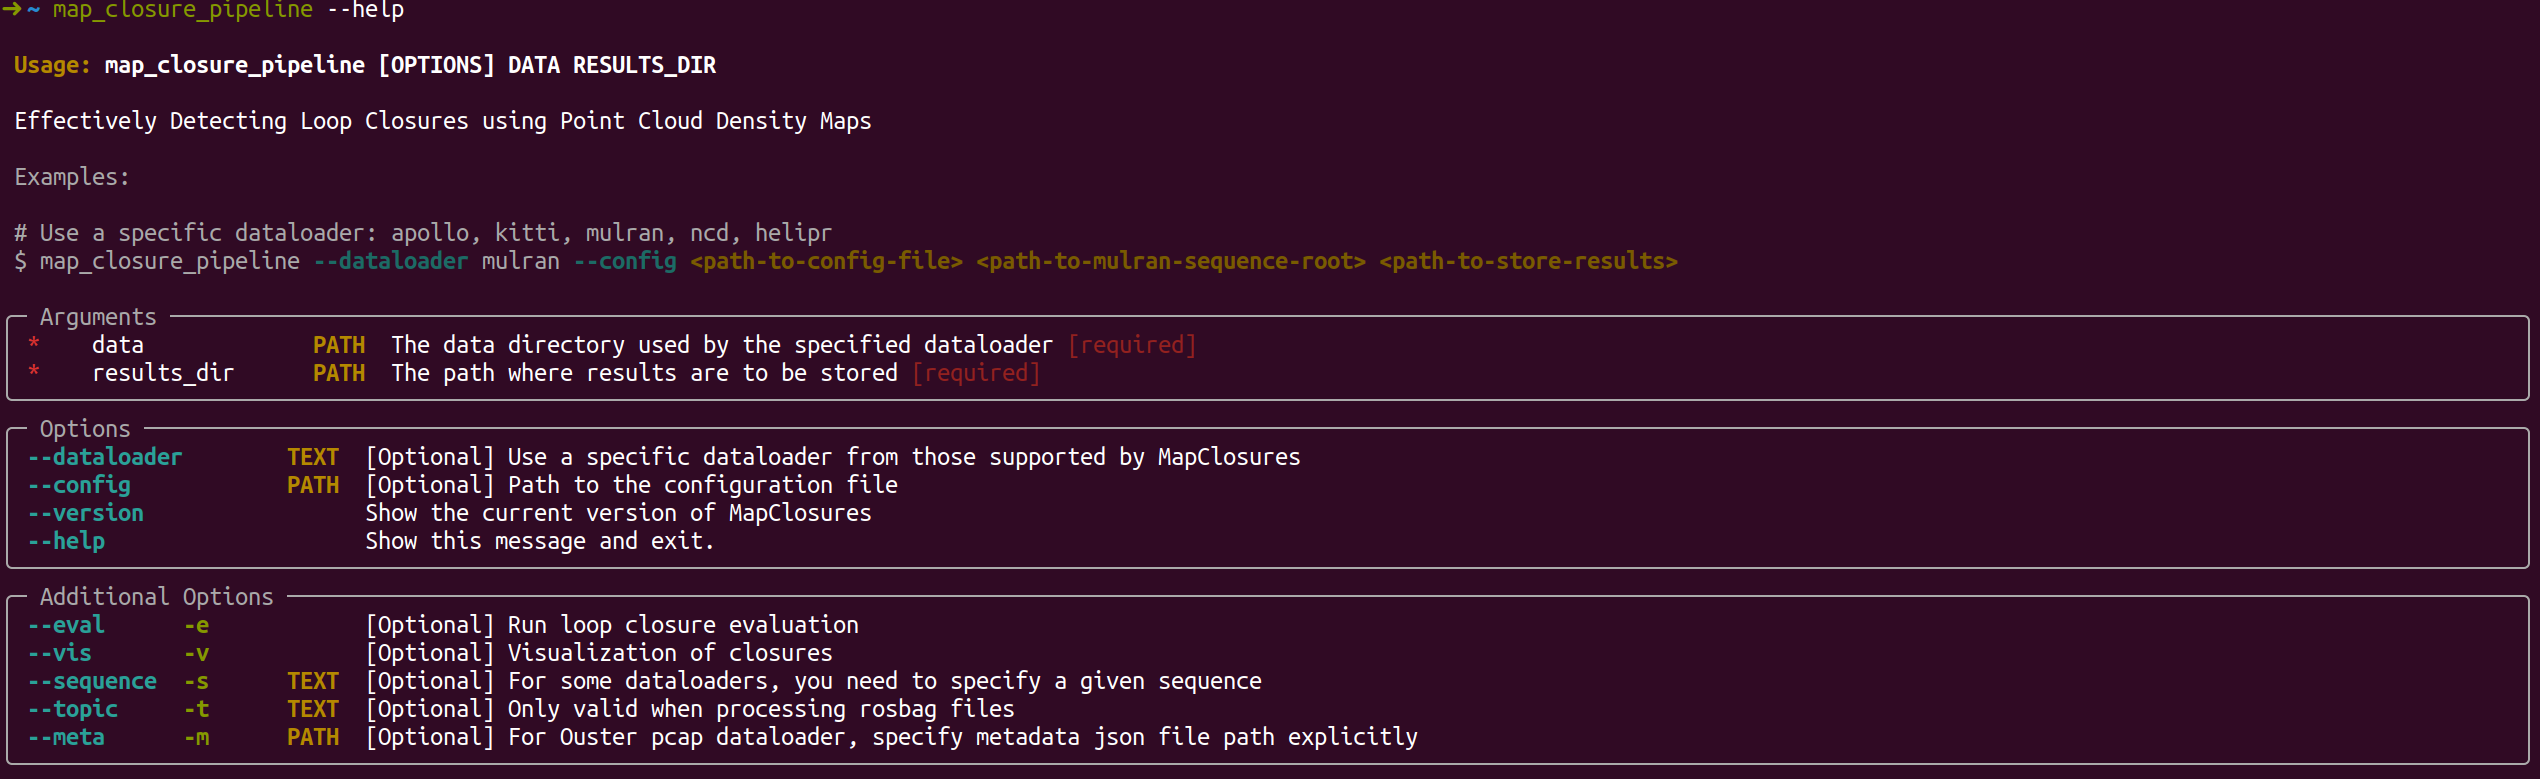Click [OPTIONS] in the Usage line
This screenshot has width=2540, height=779.
point(436,65)
